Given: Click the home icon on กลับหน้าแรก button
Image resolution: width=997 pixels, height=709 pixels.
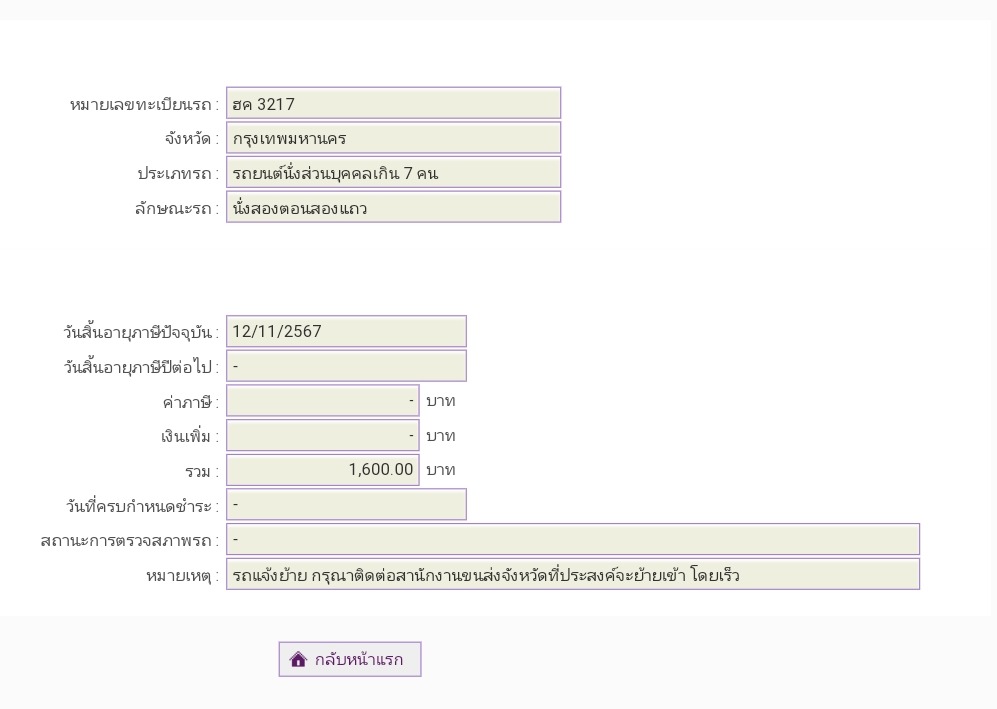Looking at the screenshot, I should point(298,659).
